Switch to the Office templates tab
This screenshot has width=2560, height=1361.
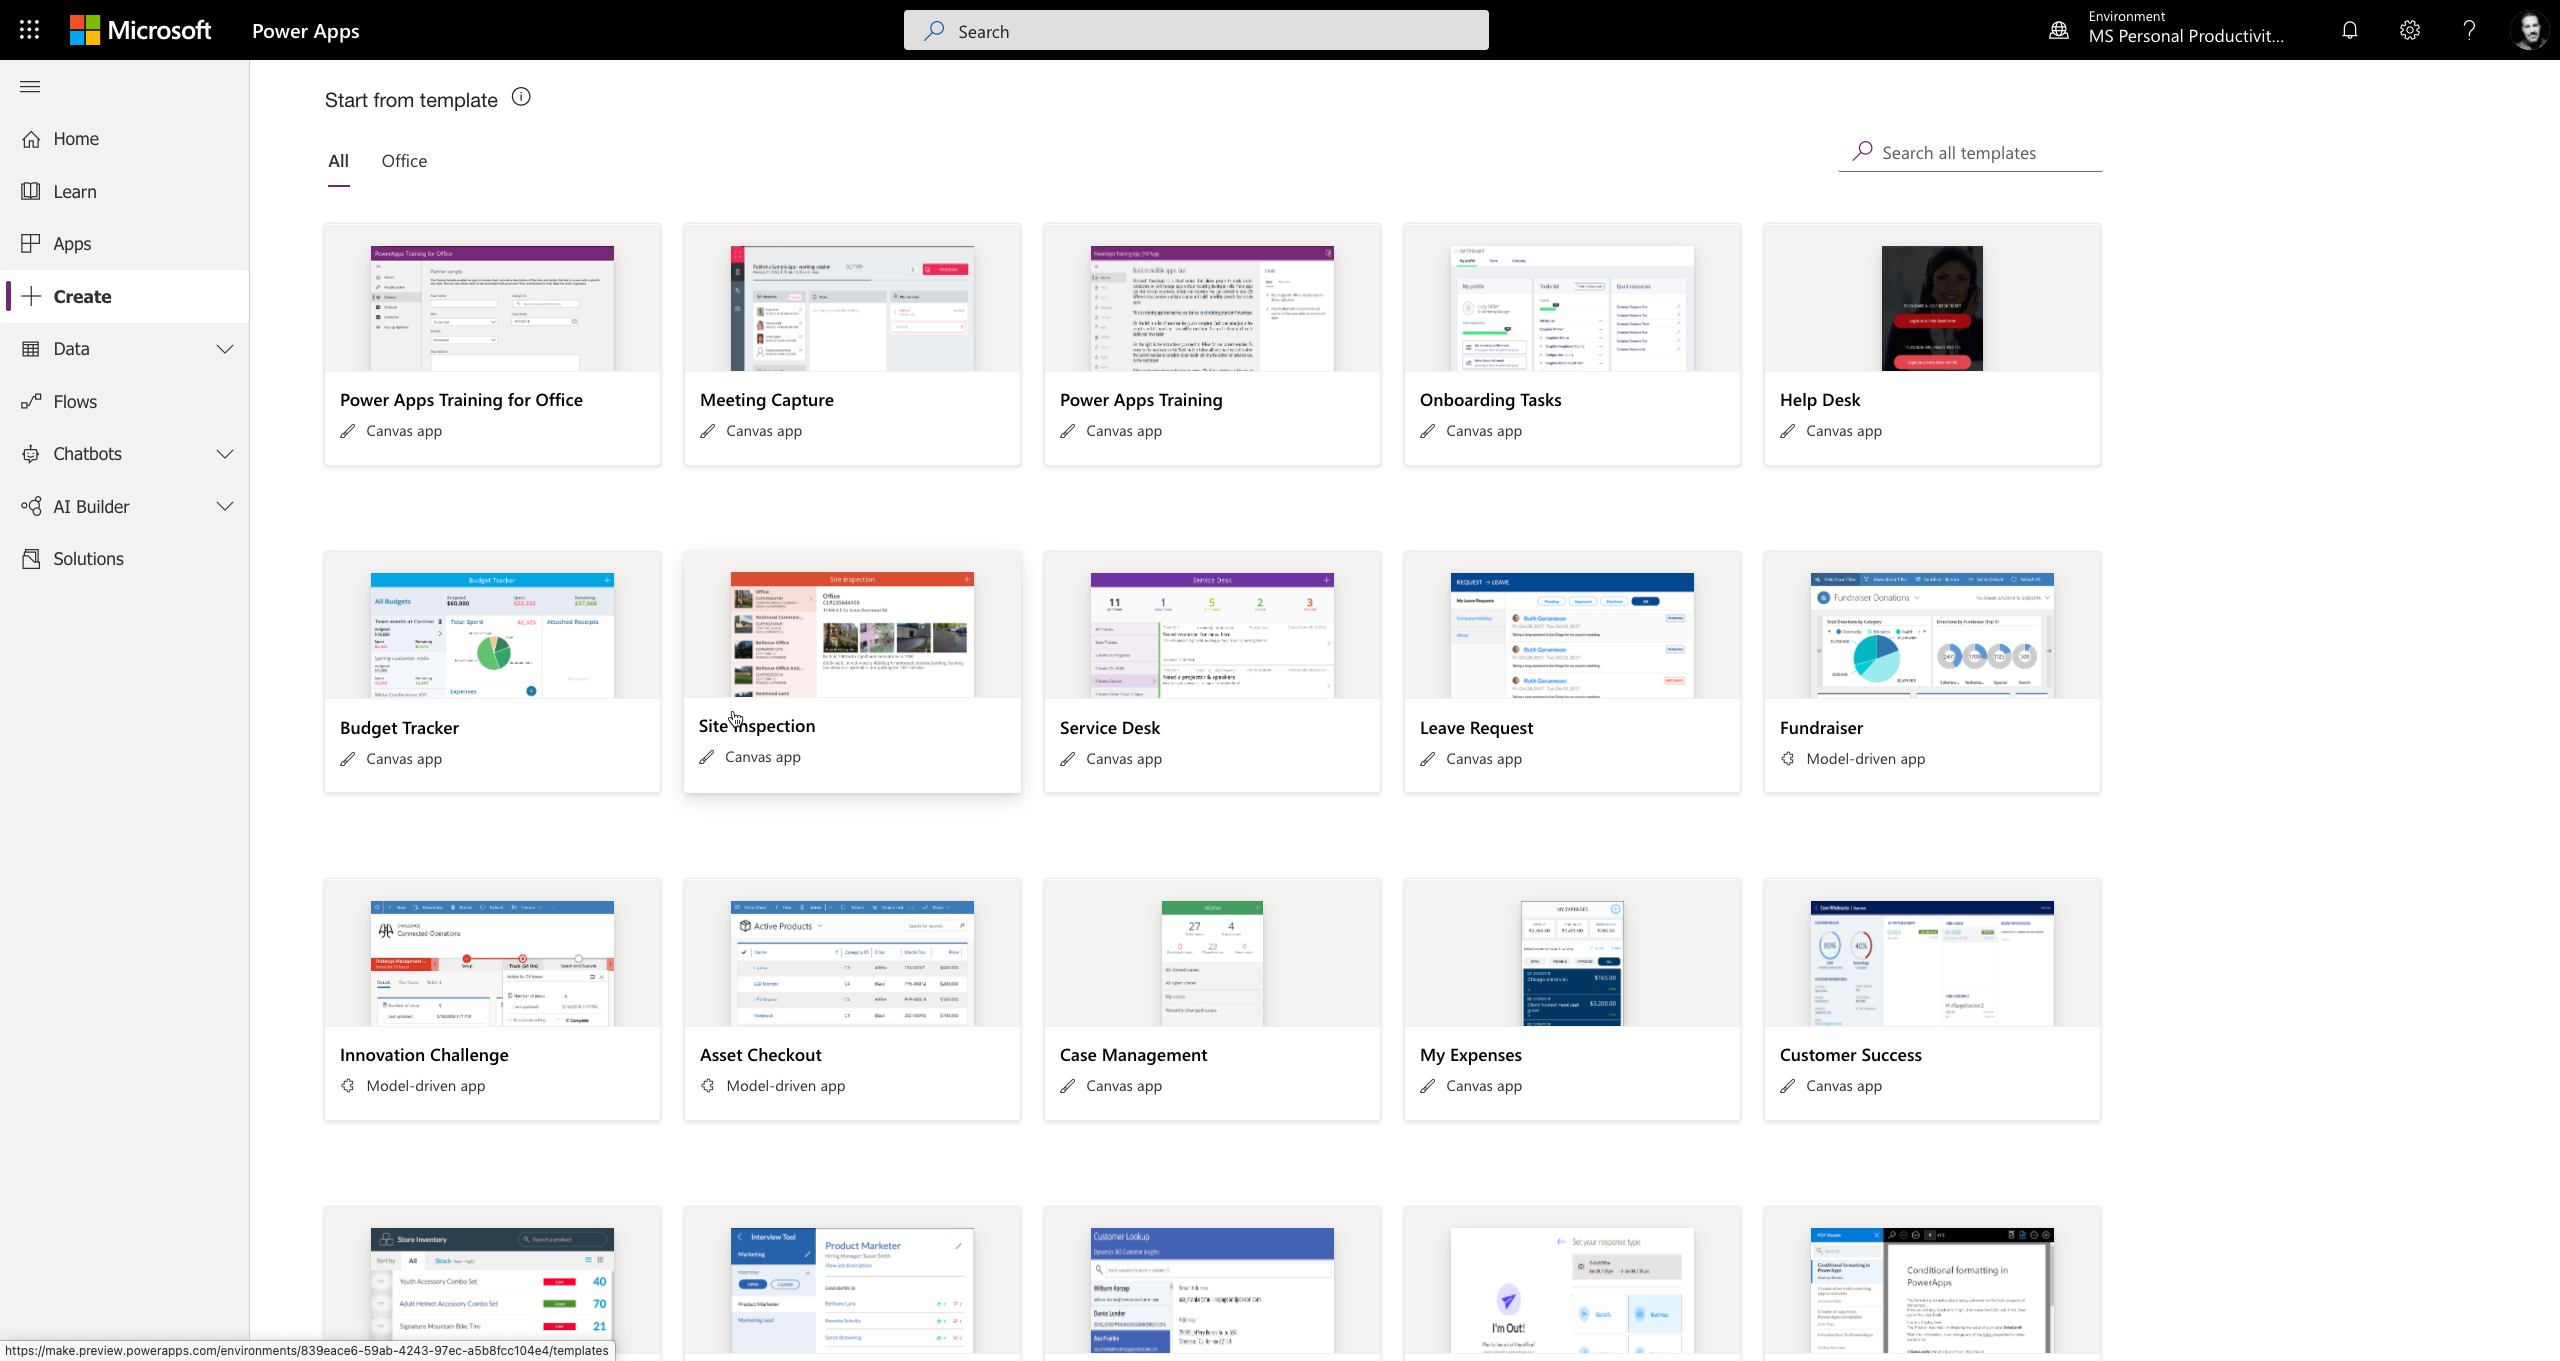(404, 161)
